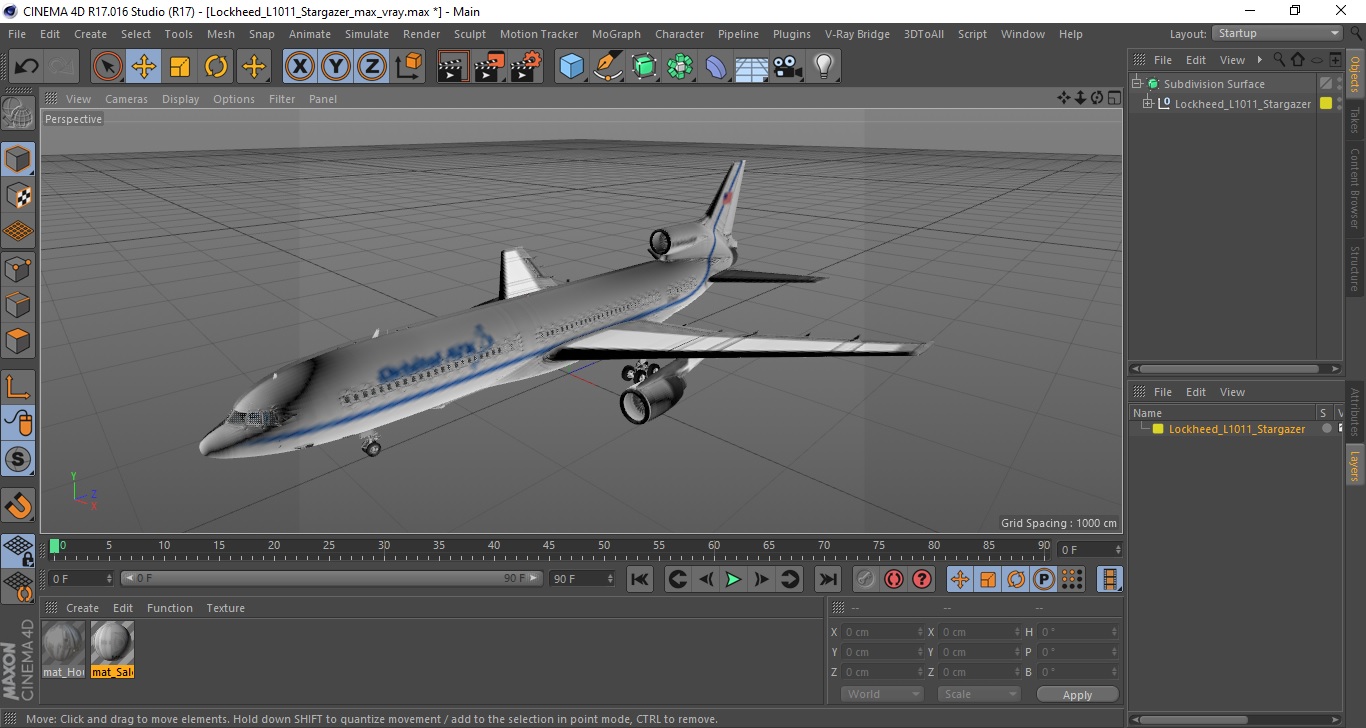Switch to Model mode
The image size is (1366, 728).
18,159
